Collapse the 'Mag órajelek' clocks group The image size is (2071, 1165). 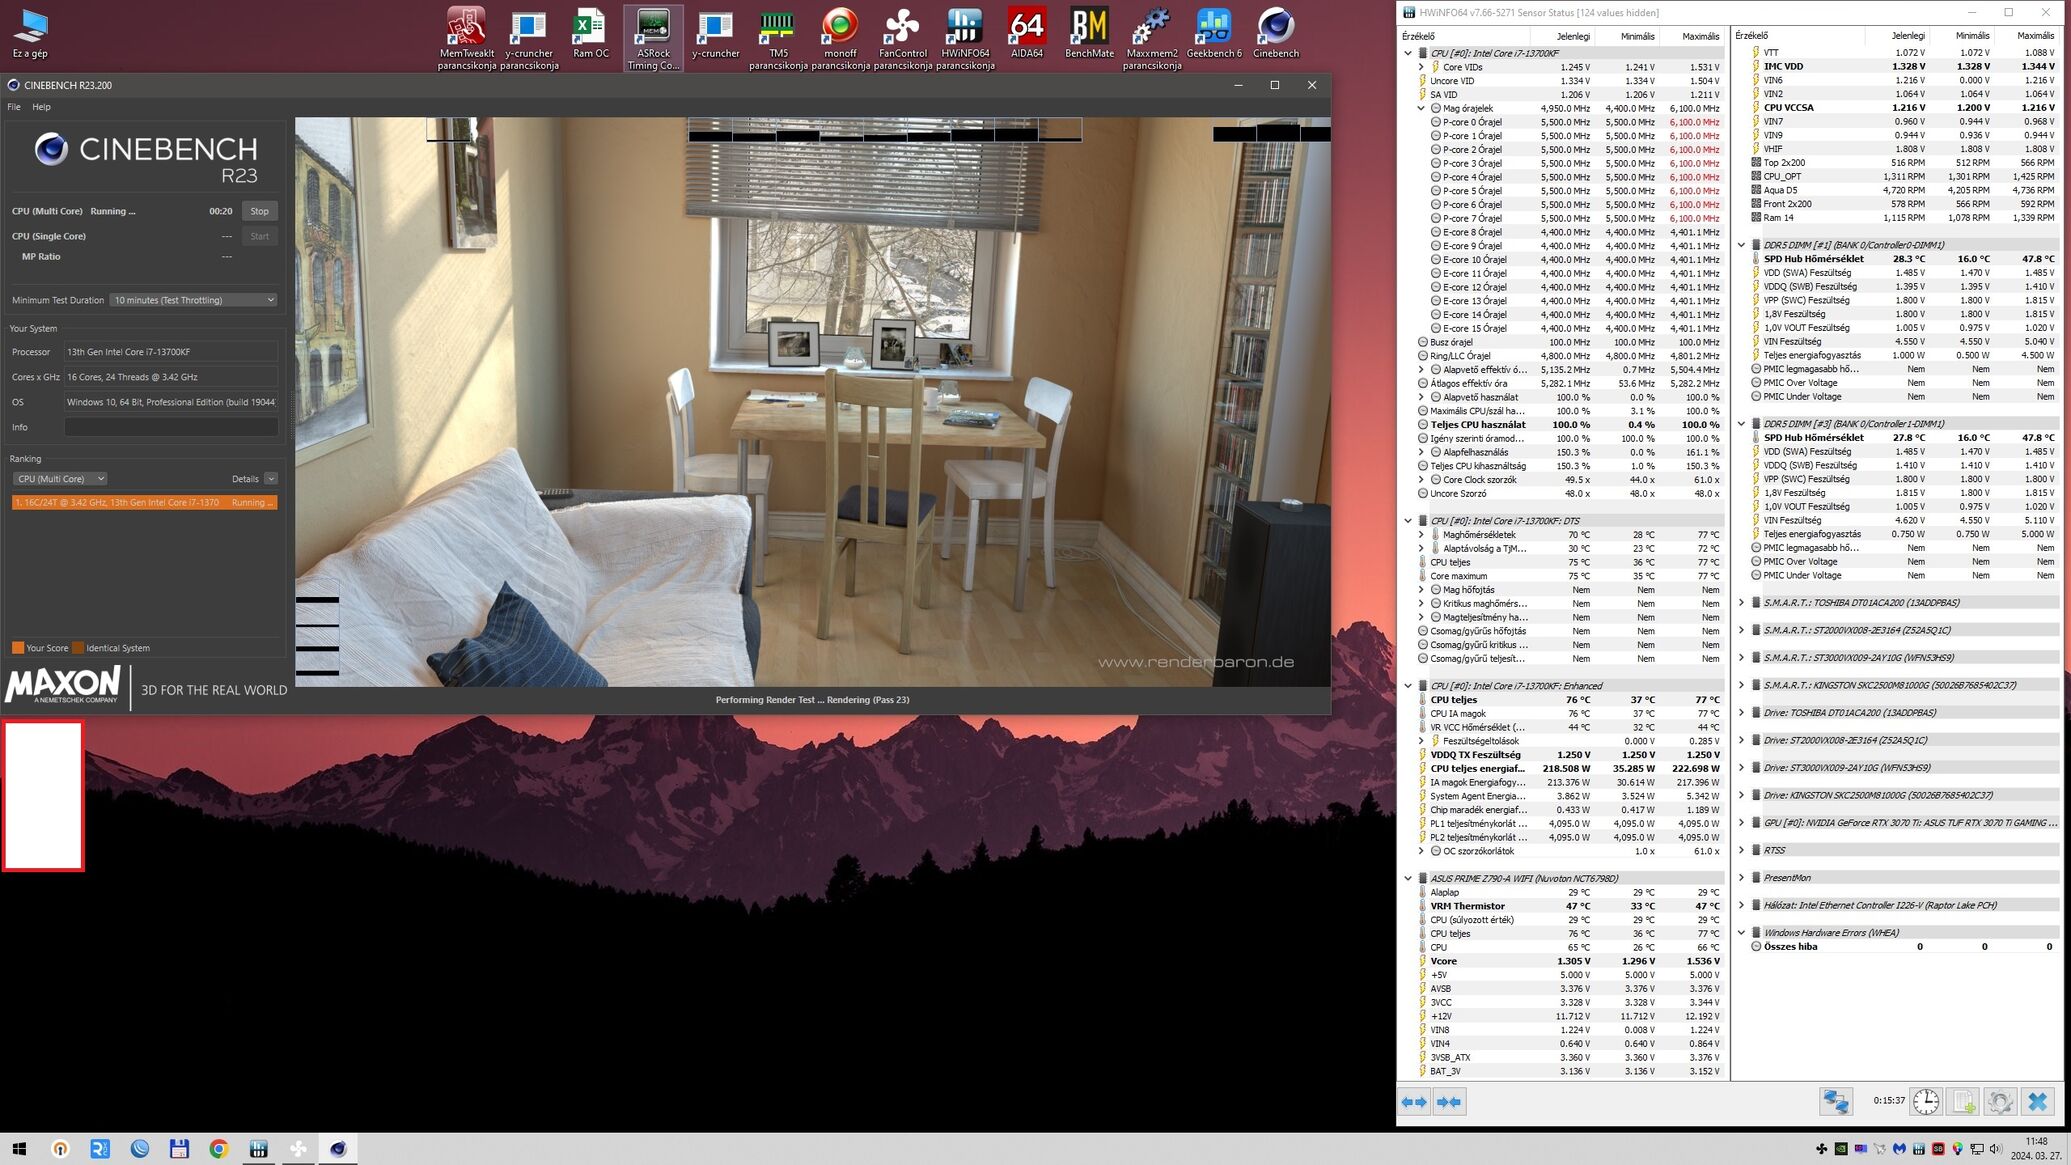(1421, 108)
